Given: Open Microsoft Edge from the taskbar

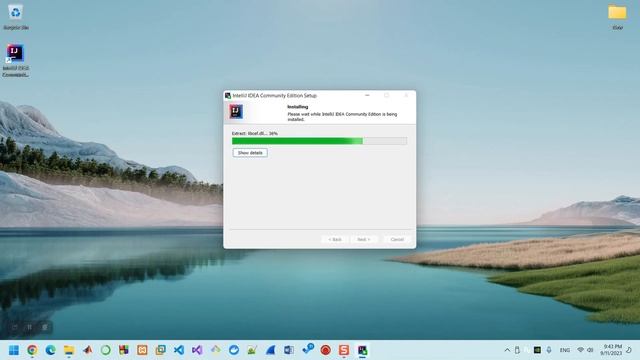Looking at the screenshot, I should tap(51, 350).
